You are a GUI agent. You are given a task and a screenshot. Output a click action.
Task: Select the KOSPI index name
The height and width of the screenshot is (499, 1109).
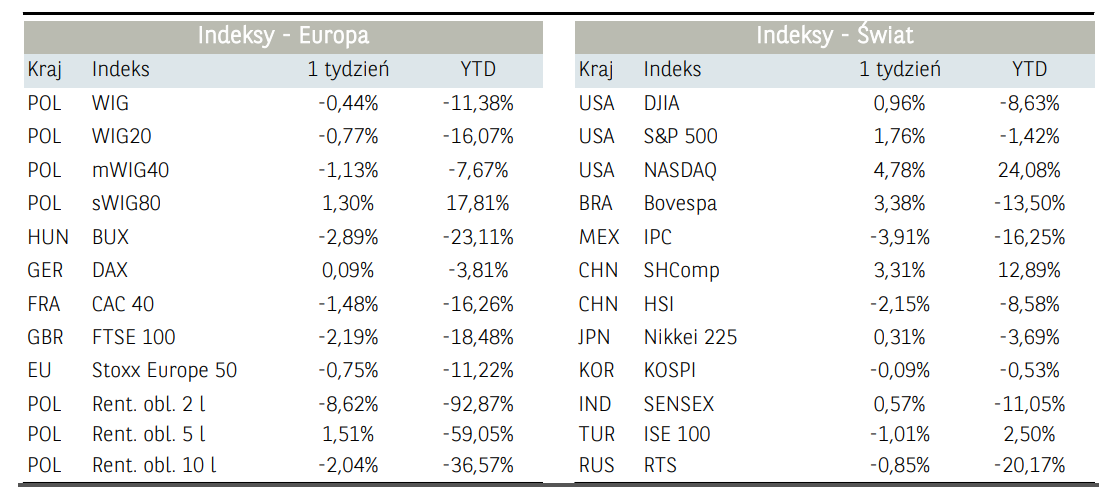click(670, 370)
